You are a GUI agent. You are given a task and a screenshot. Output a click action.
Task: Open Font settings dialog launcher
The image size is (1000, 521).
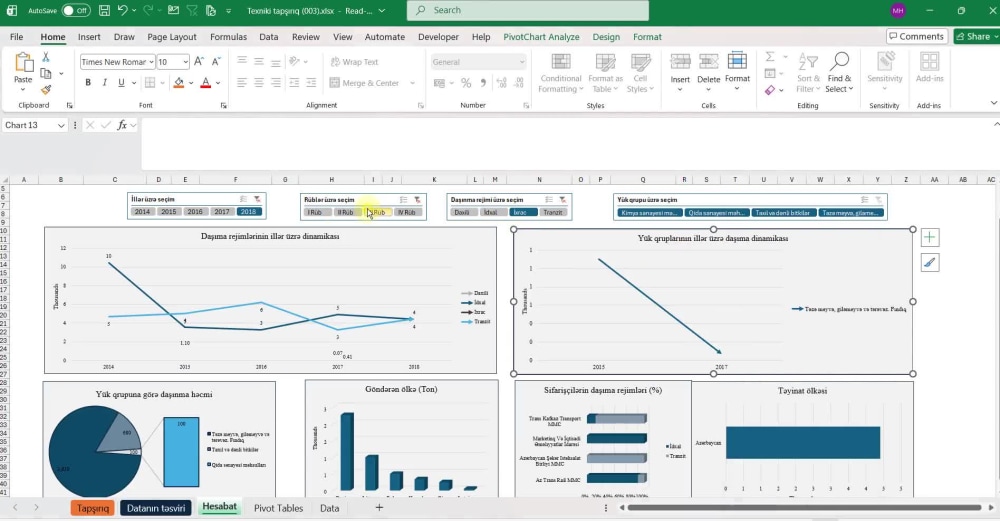tap(224, 106)
